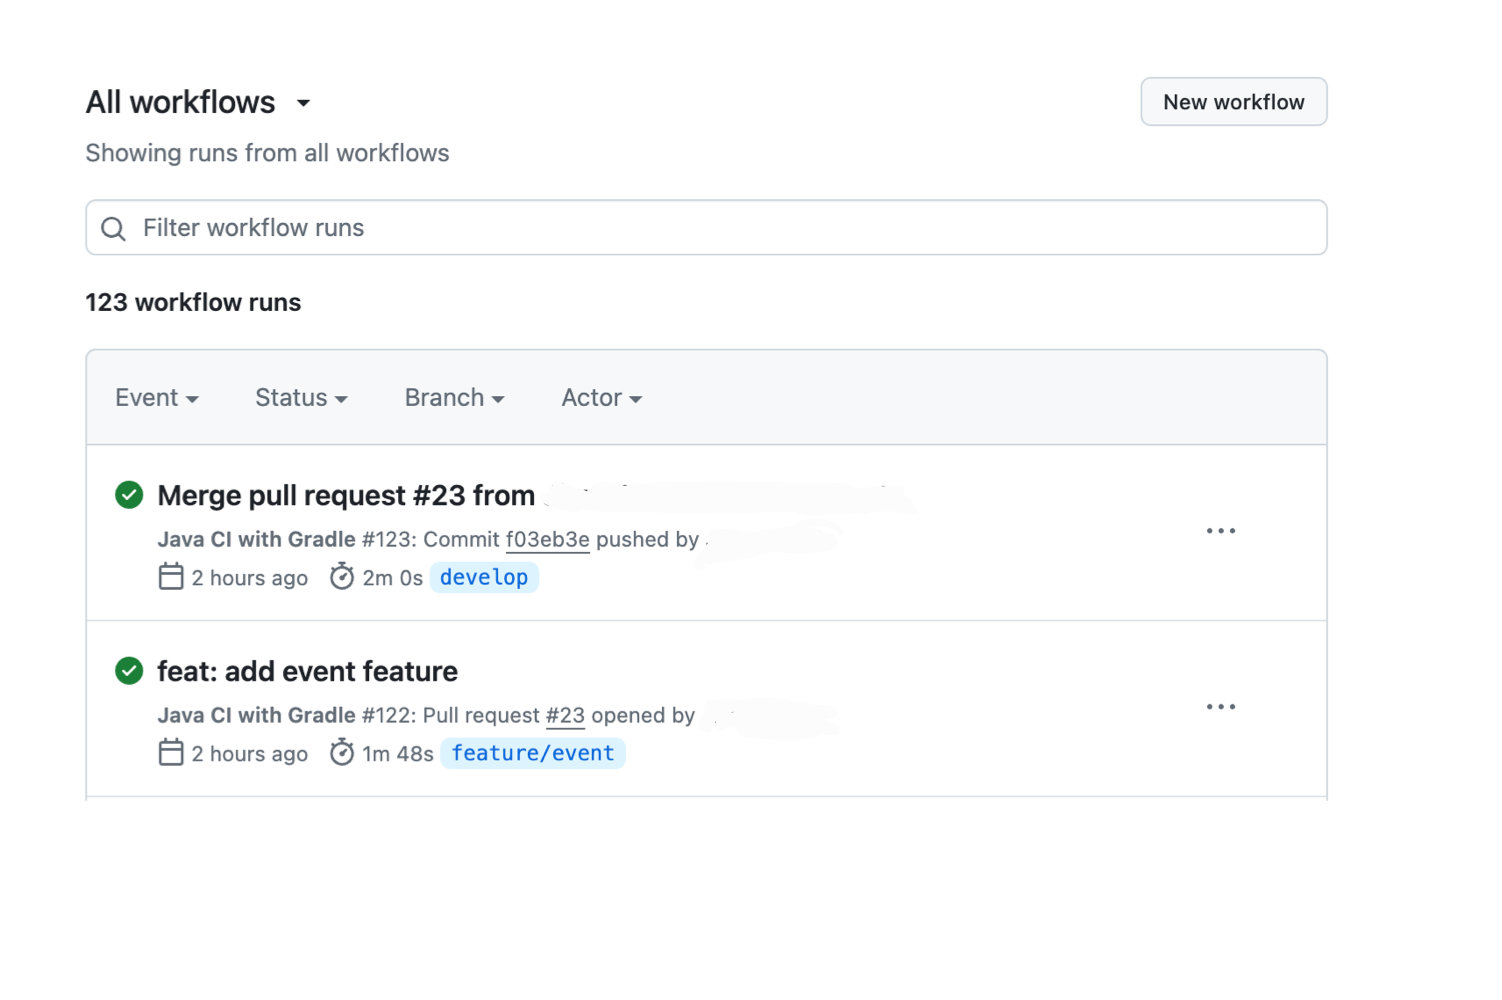Open the three-dot menu for run #122

click(1220, 707)
